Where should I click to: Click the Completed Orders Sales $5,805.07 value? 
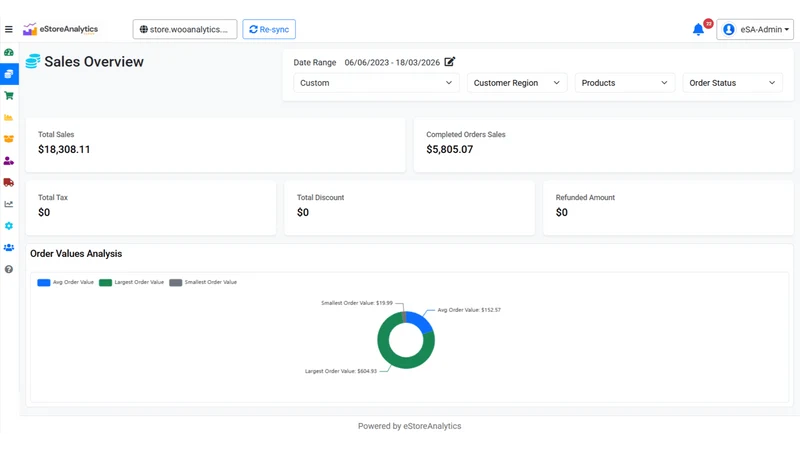tap(449, 149)
